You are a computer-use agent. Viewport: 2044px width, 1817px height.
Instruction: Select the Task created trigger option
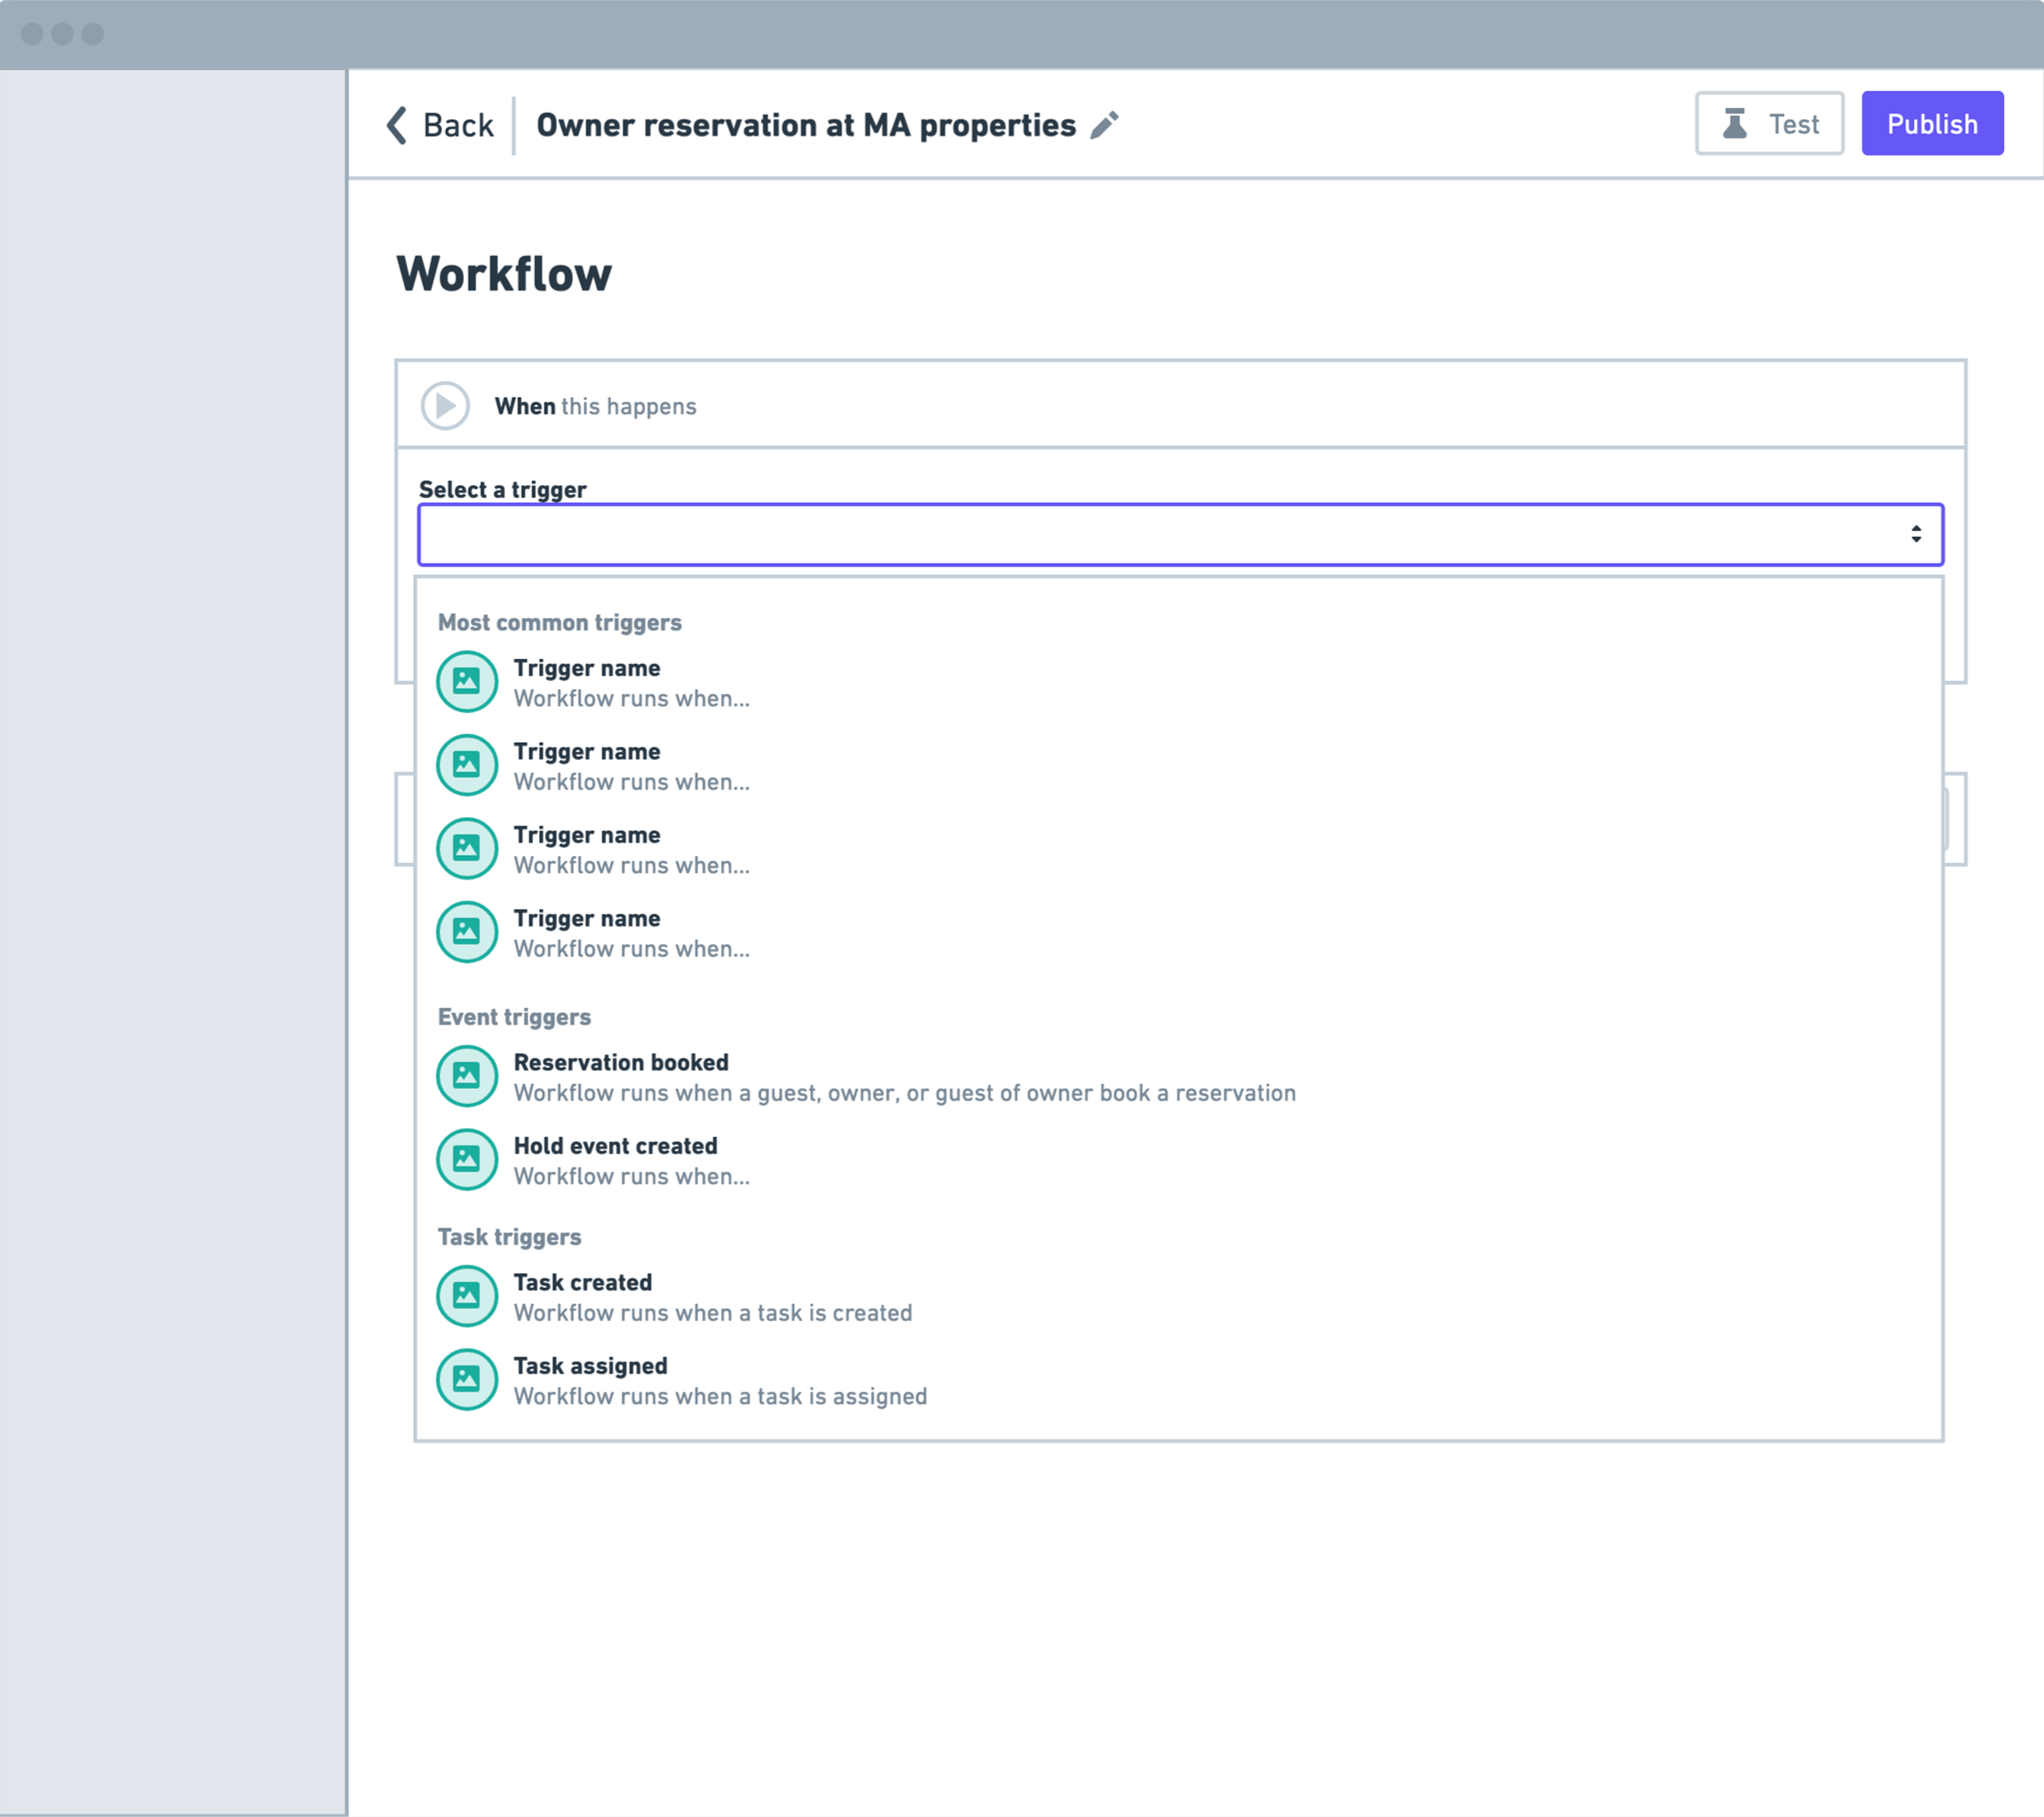583,1283
